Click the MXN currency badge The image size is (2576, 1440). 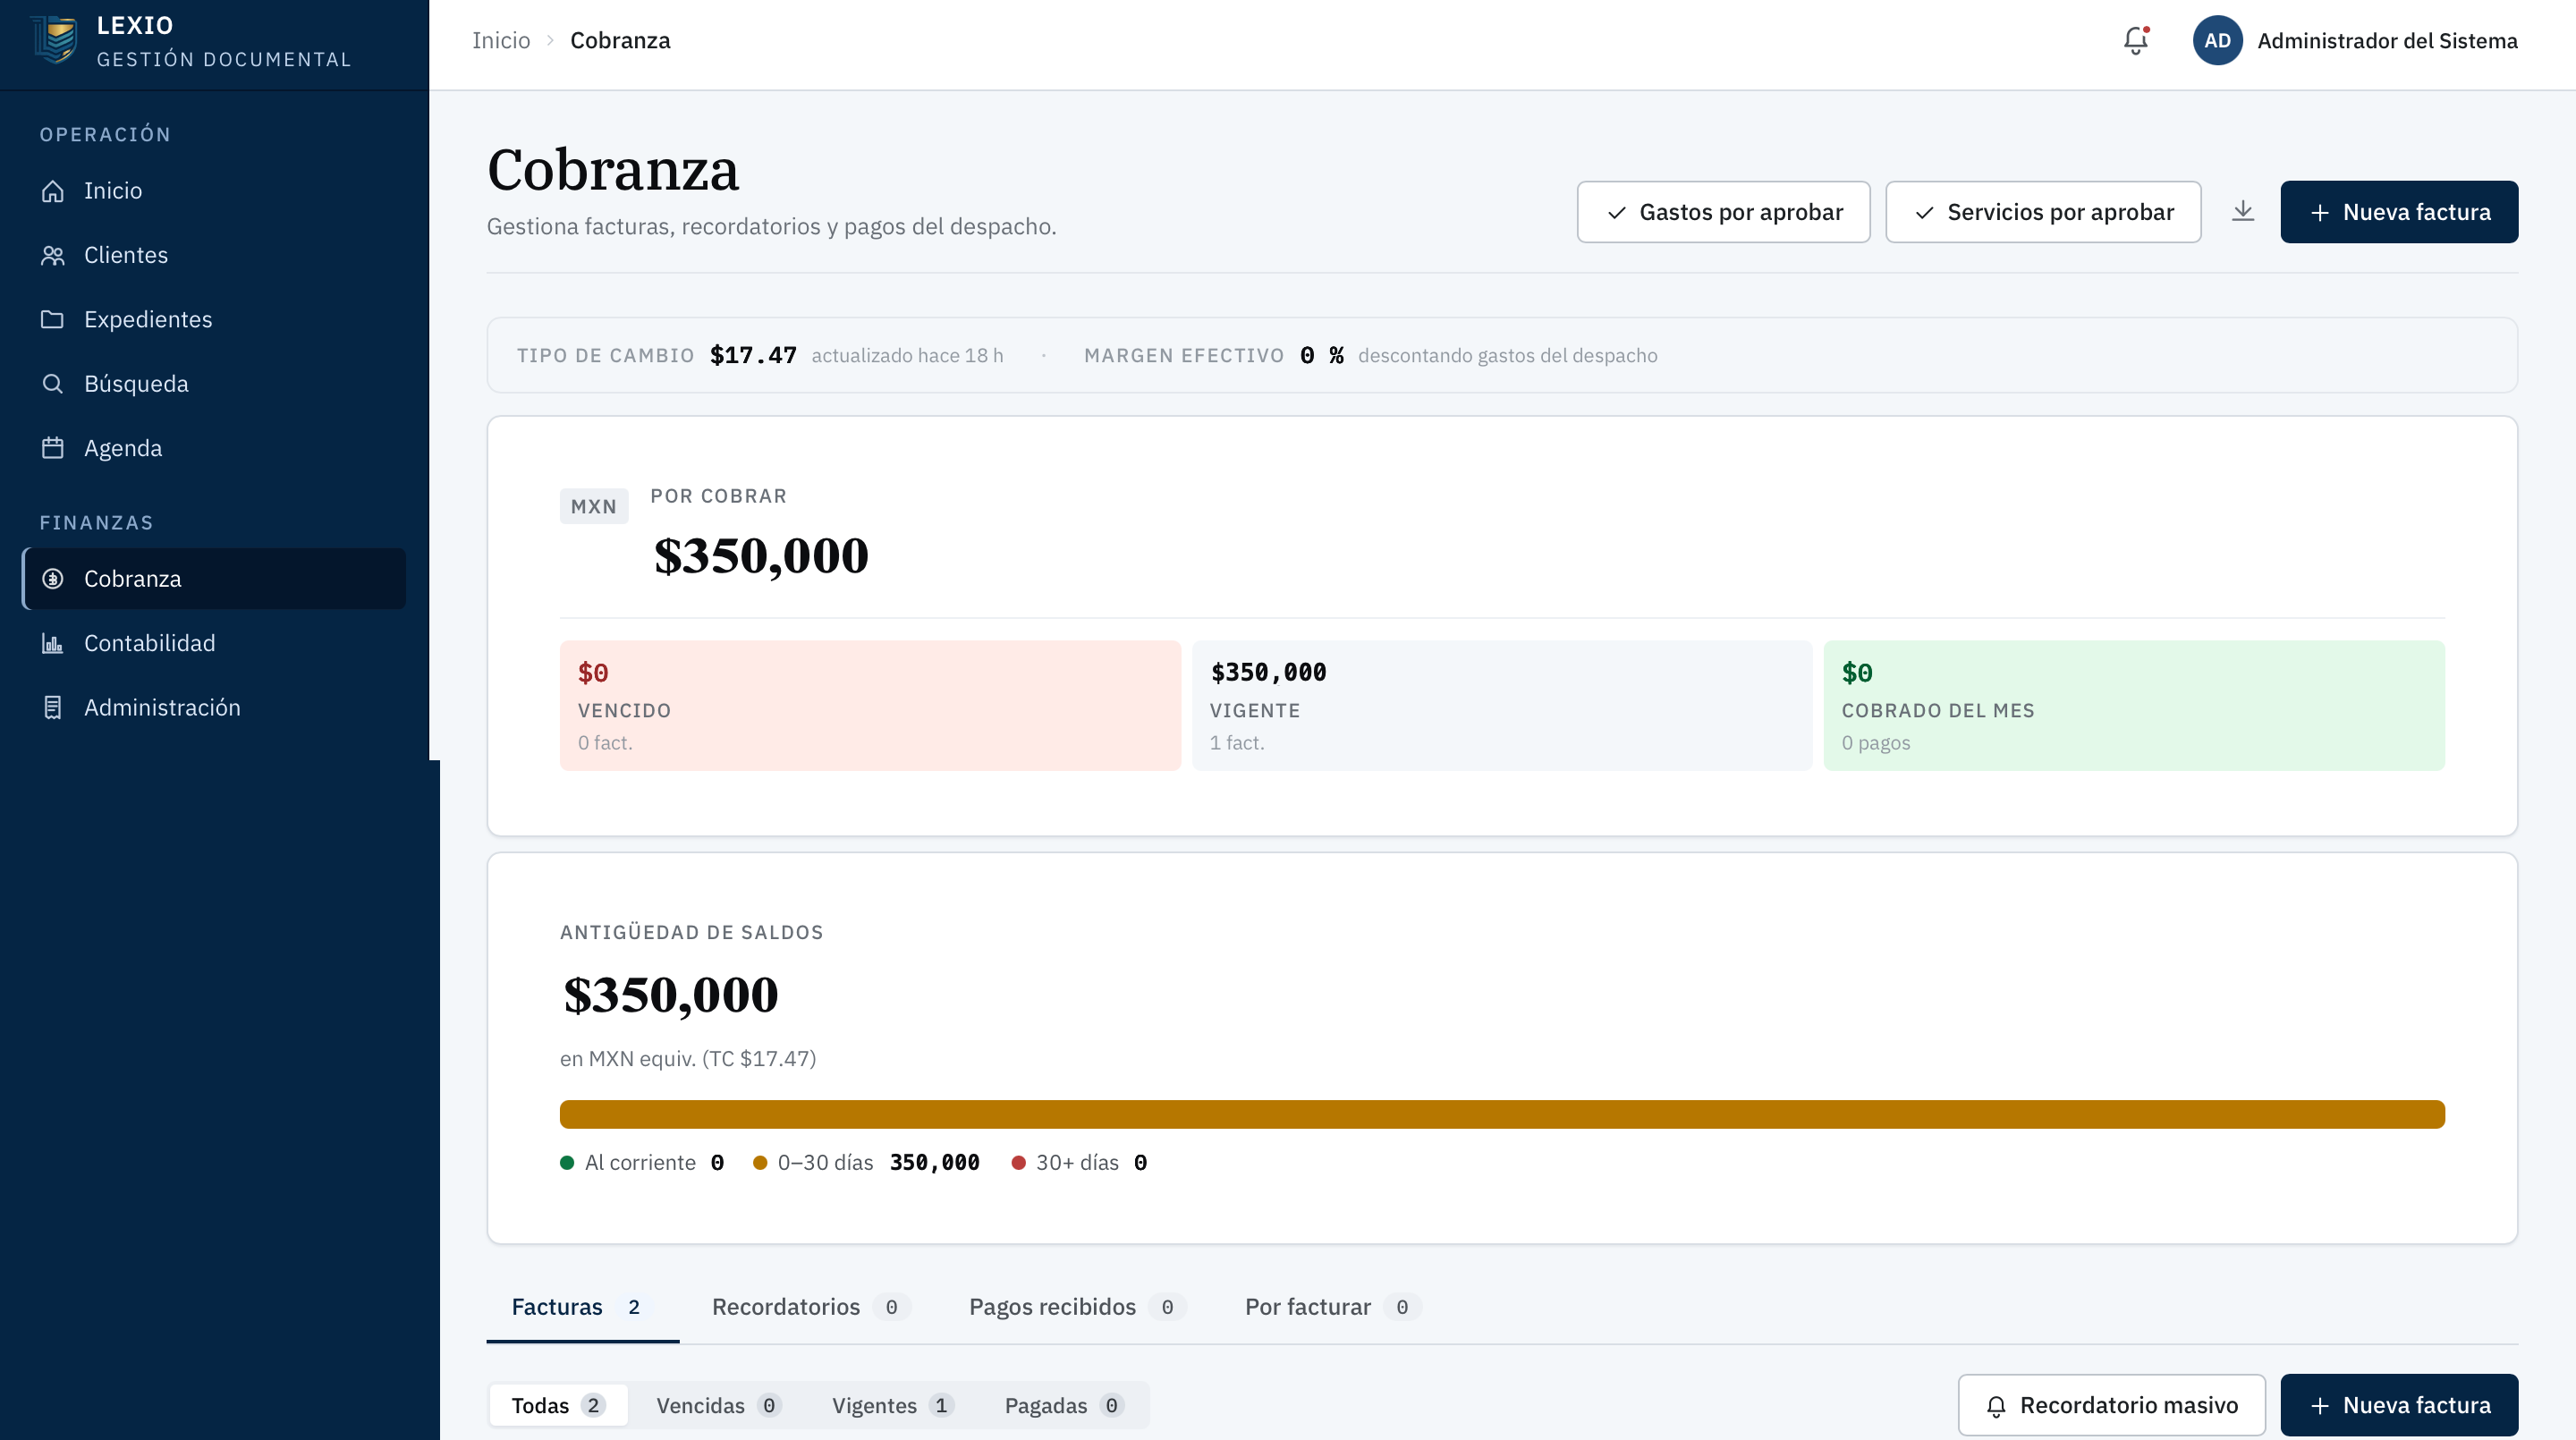click(x=594, y=506)
